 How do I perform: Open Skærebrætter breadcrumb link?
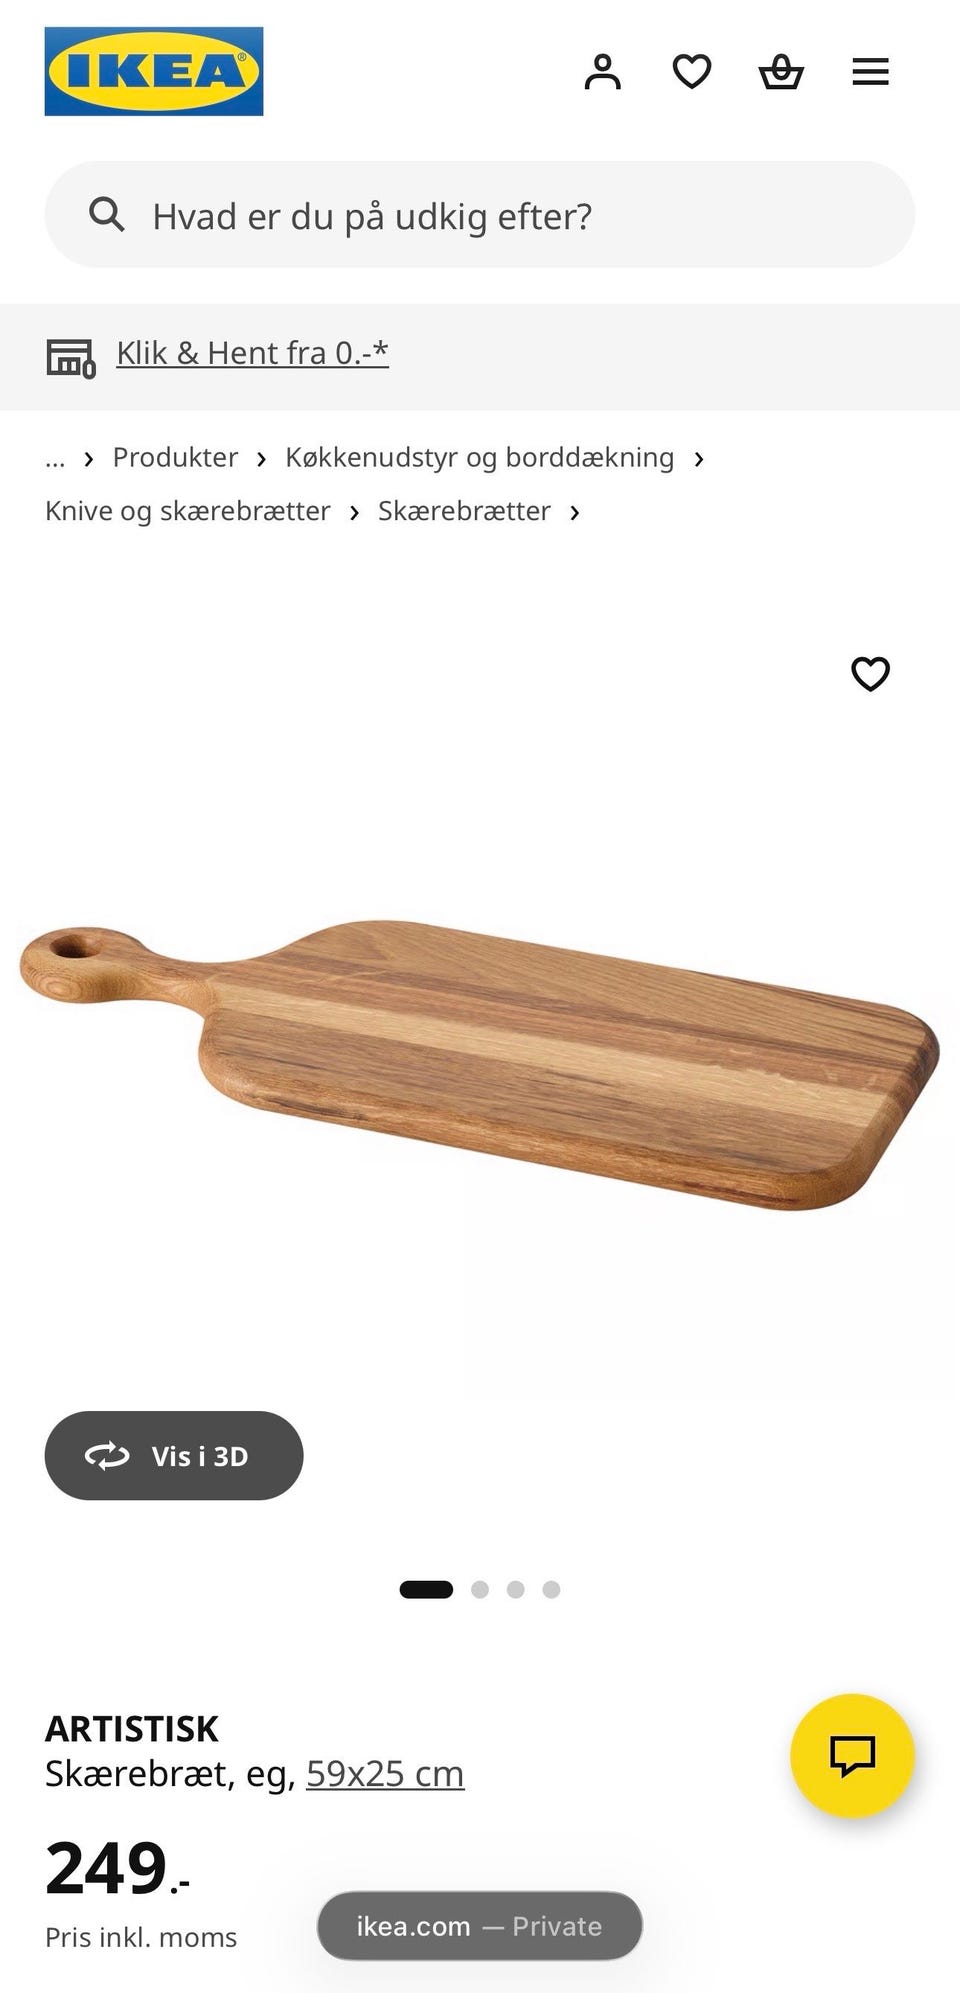[x=464, y=511]
